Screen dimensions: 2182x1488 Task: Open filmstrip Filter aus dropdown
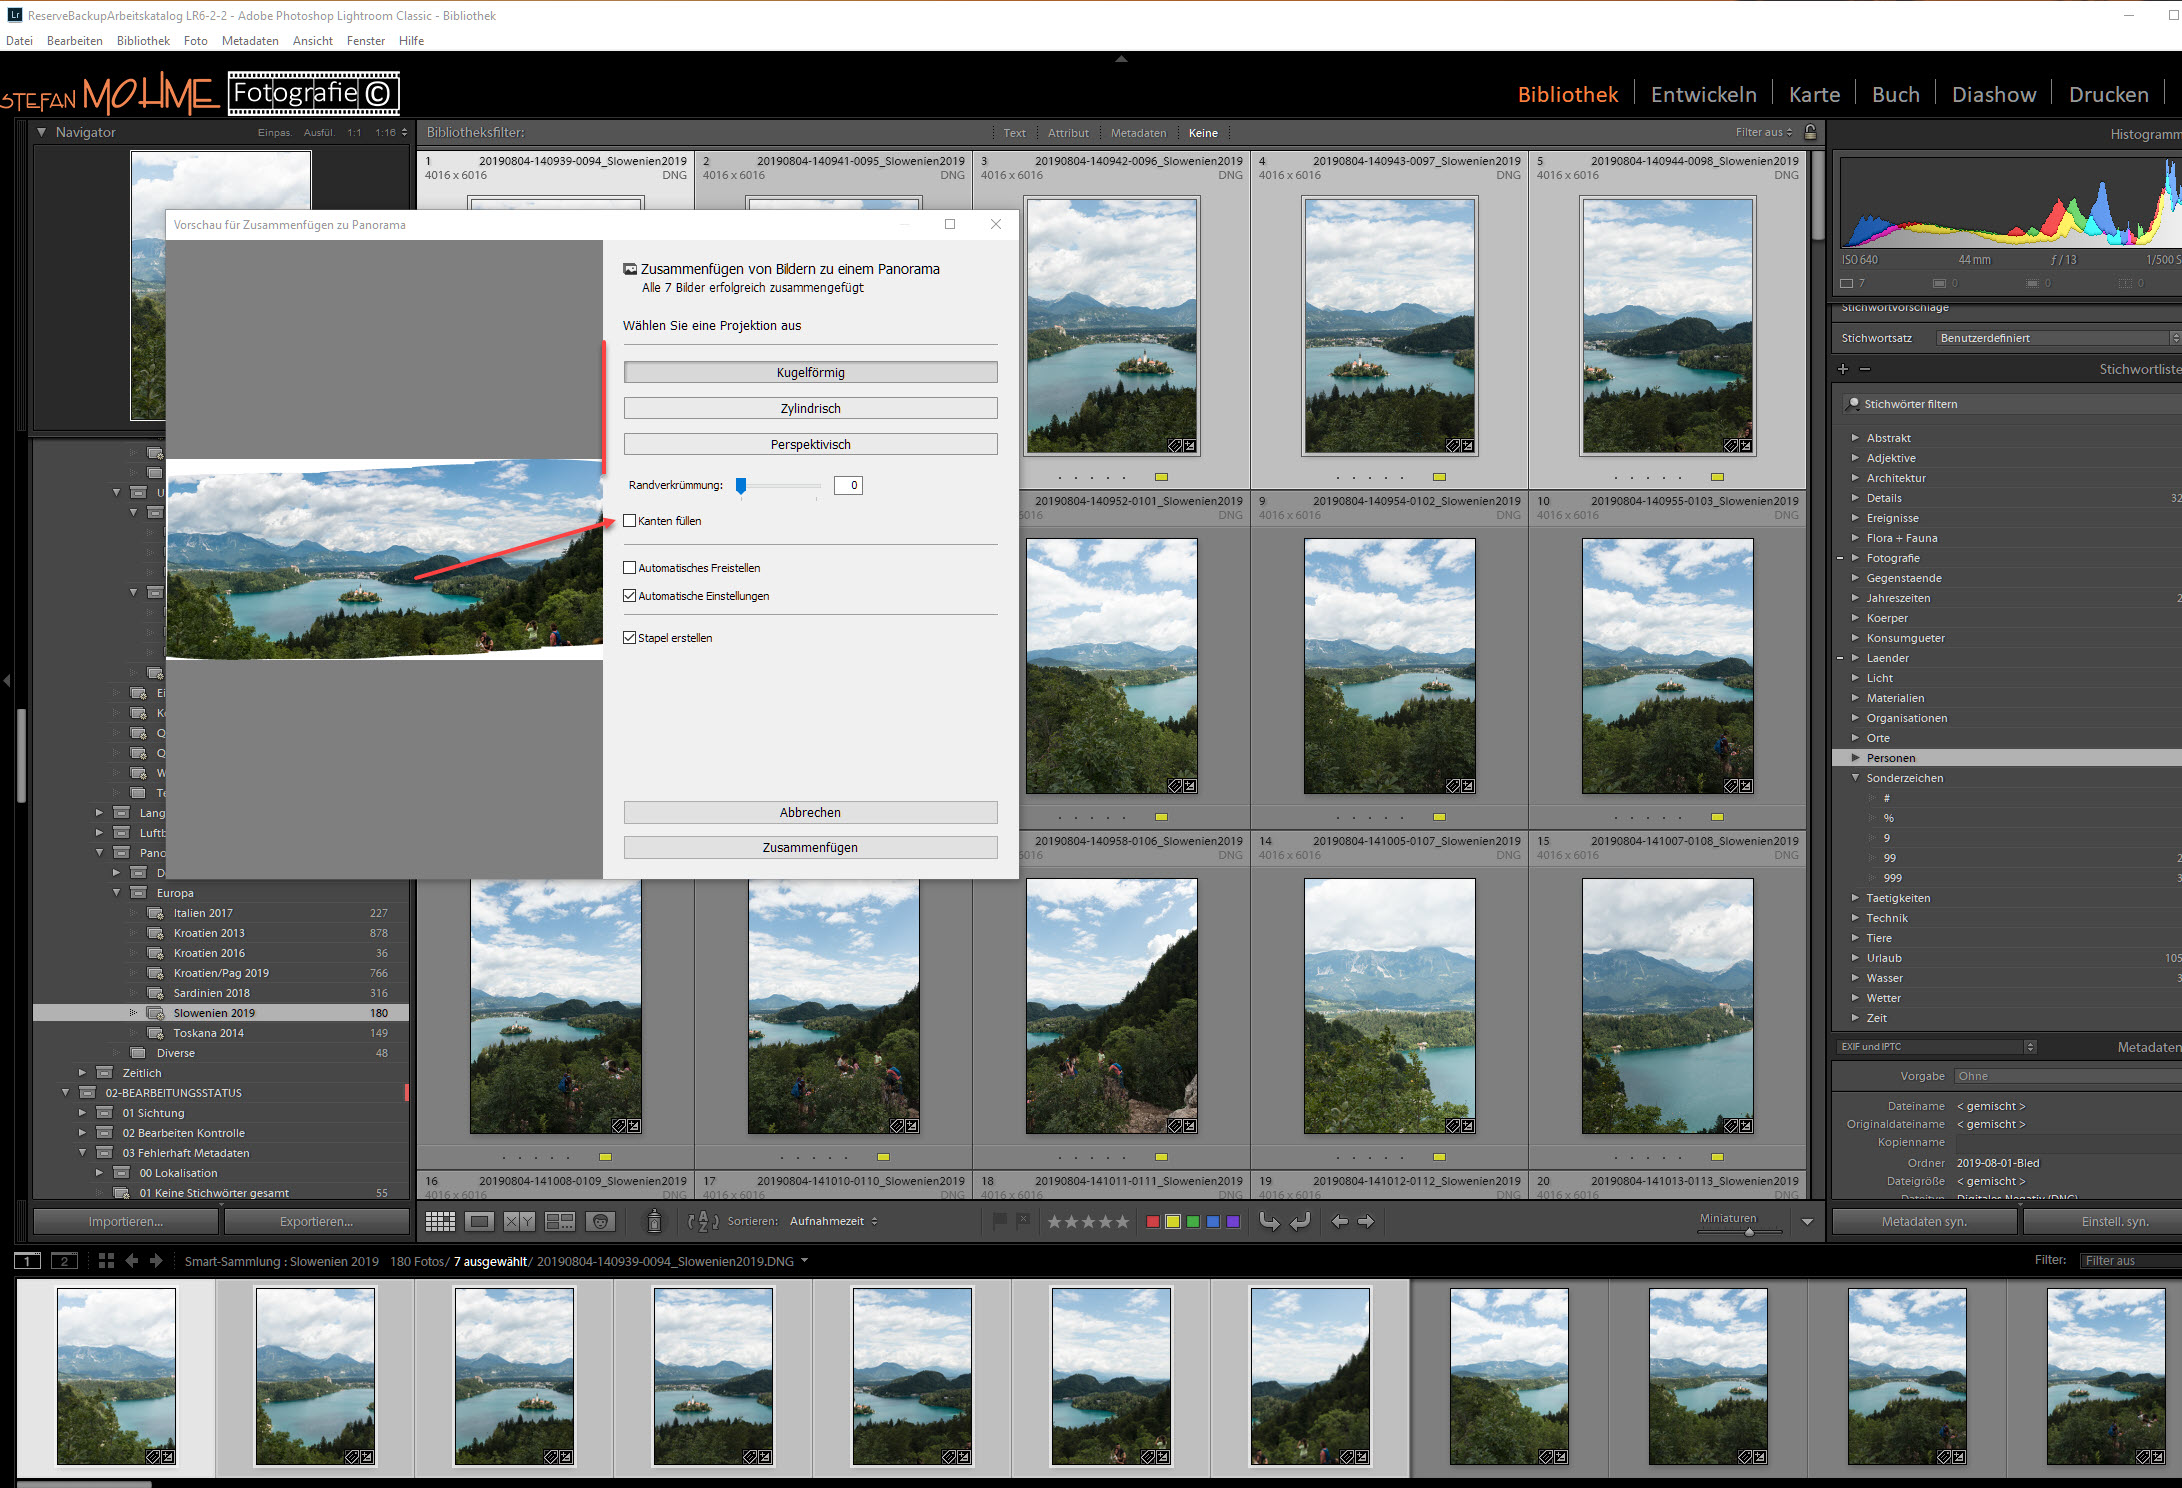click(x=2131, y=1261)
